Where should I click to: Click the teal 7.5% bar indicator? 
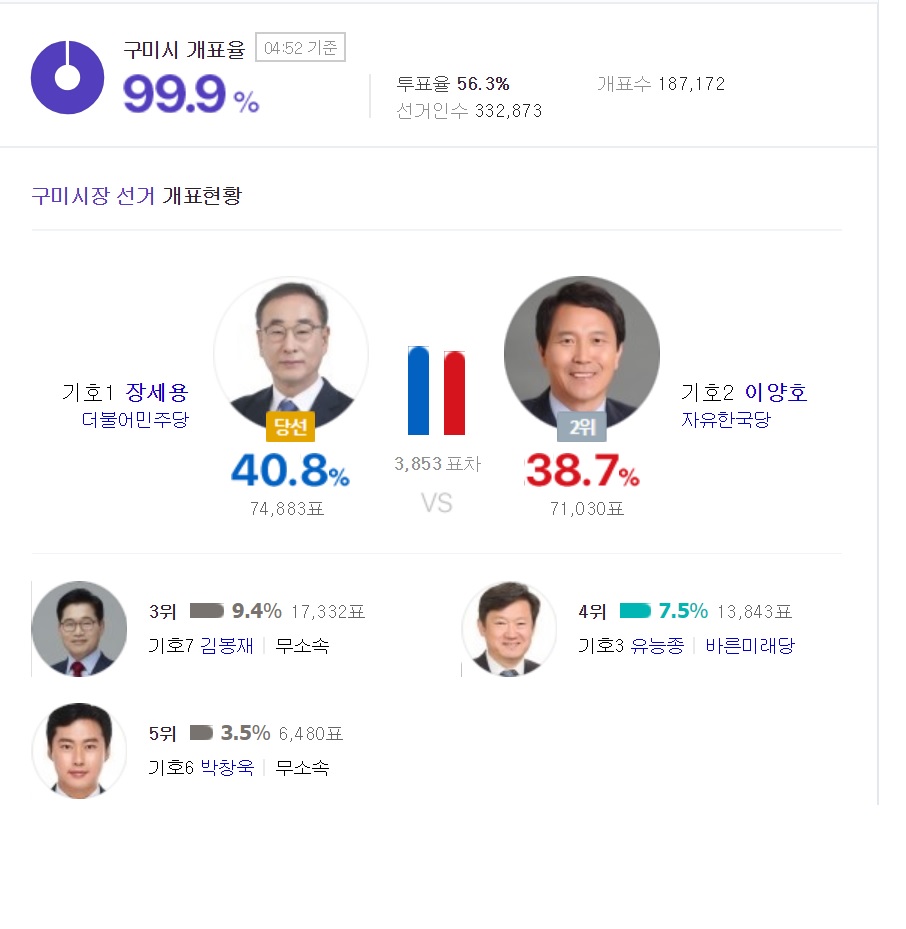[635, 611]
